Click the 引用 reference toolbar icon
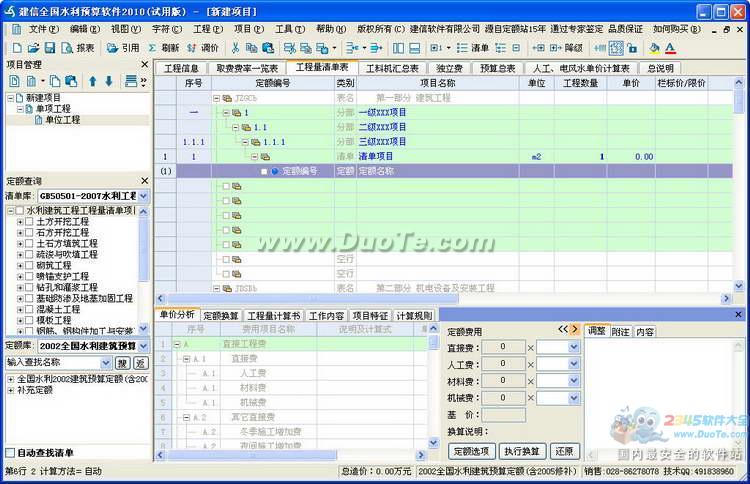 click(124, 48)
